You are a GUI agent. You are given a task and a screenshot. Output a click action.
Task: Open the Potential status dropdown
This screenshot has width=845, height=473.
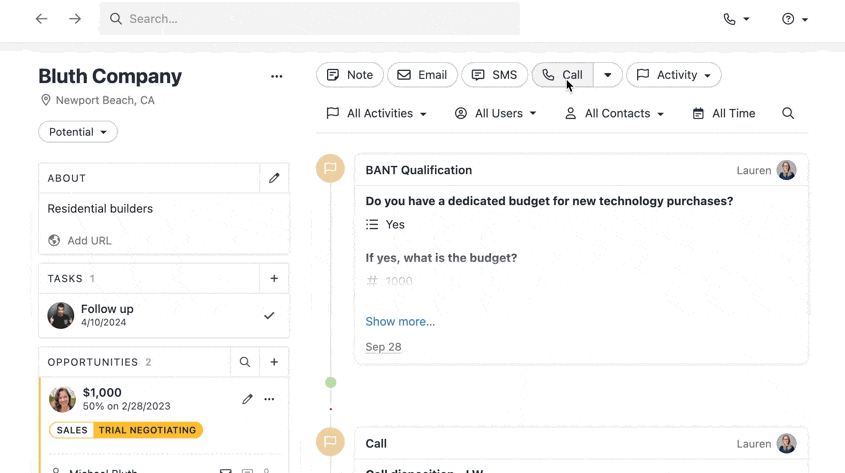tap(78, 132)
